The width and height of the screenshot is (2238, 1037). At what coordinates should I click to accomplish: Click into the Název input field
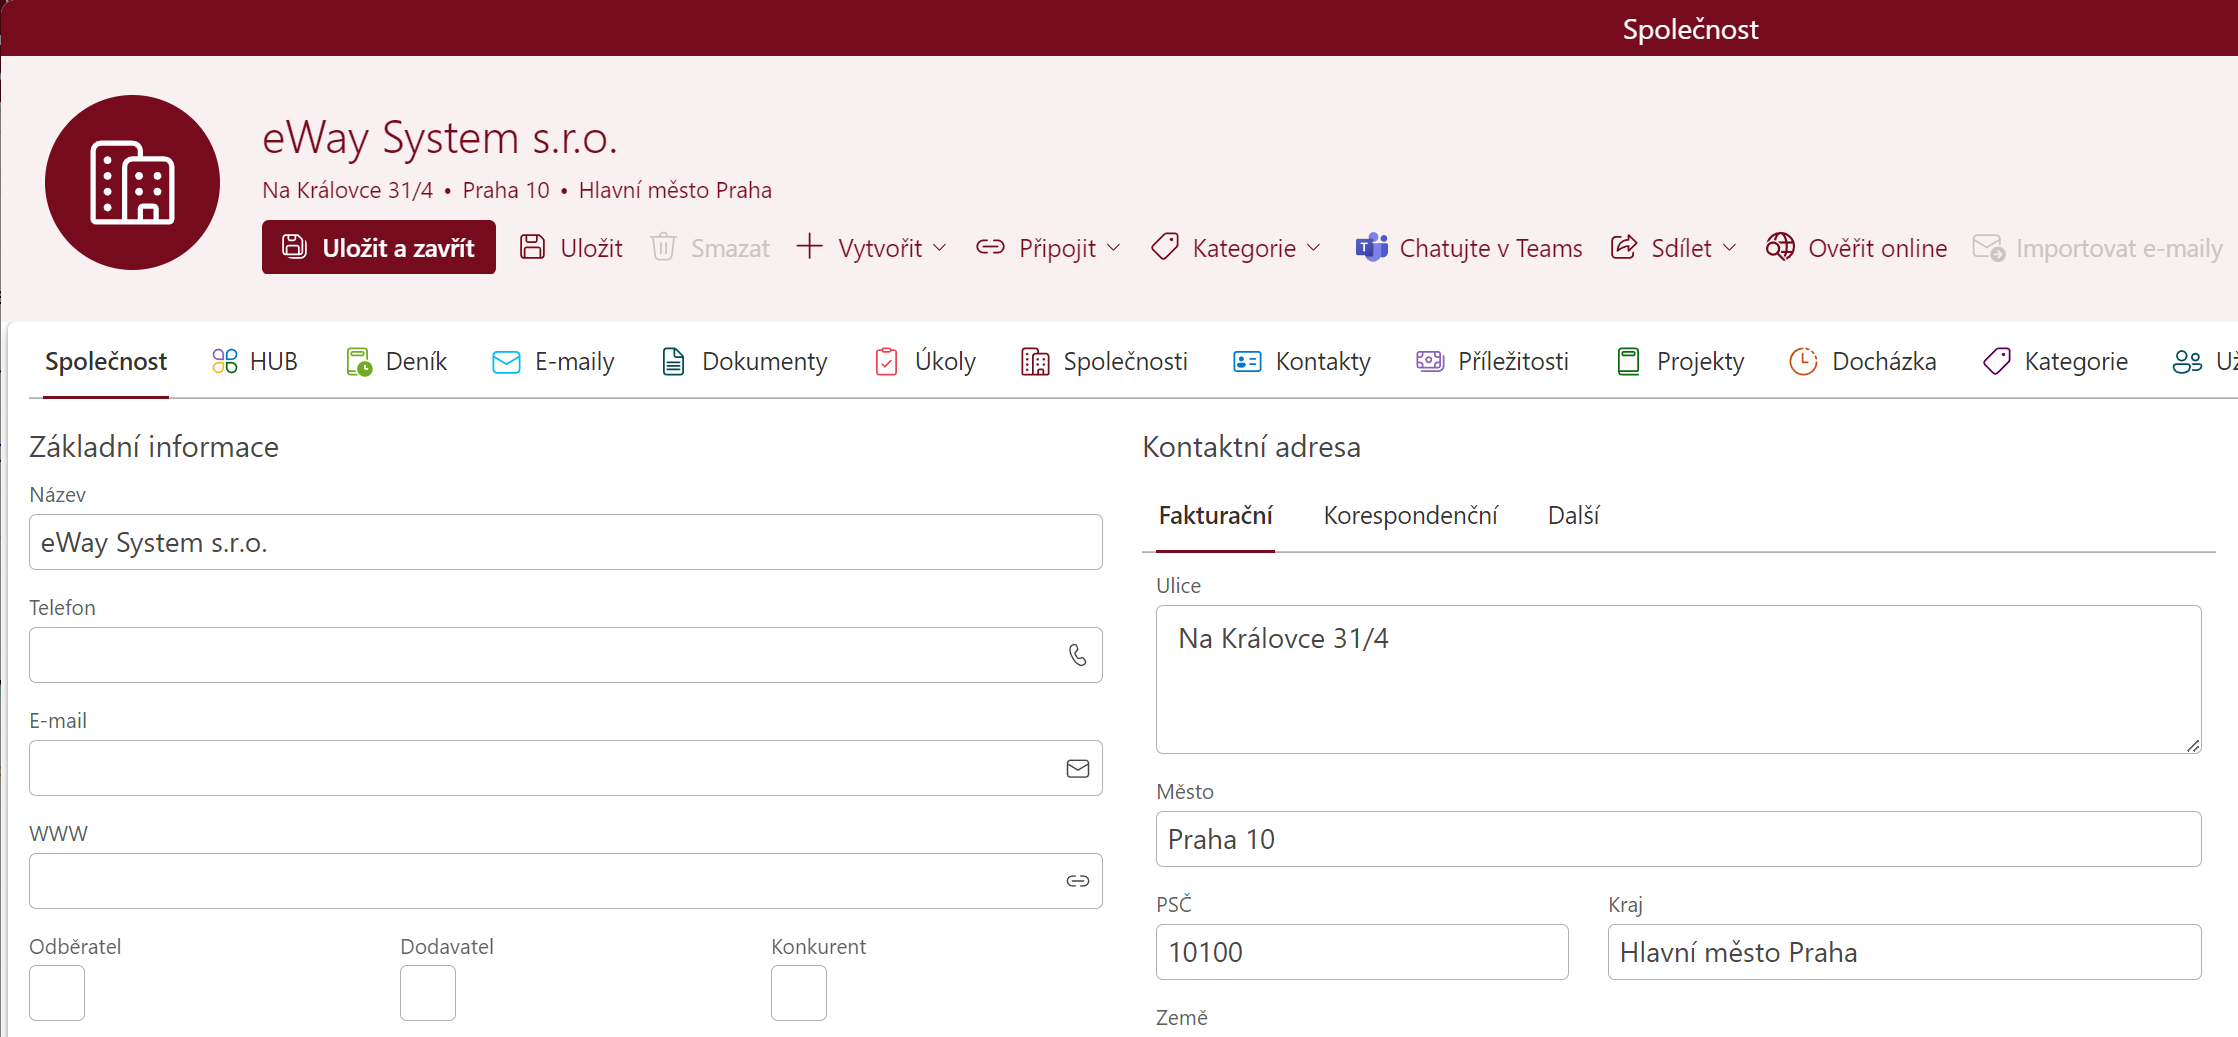click(566, 542)
